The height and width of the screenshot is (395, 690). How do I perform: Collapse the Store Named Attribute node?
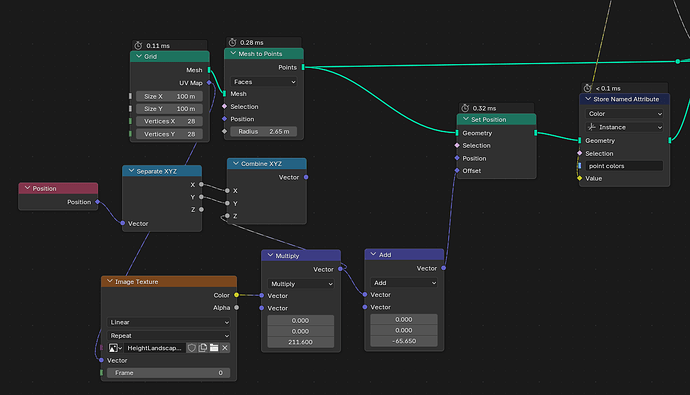588,99
